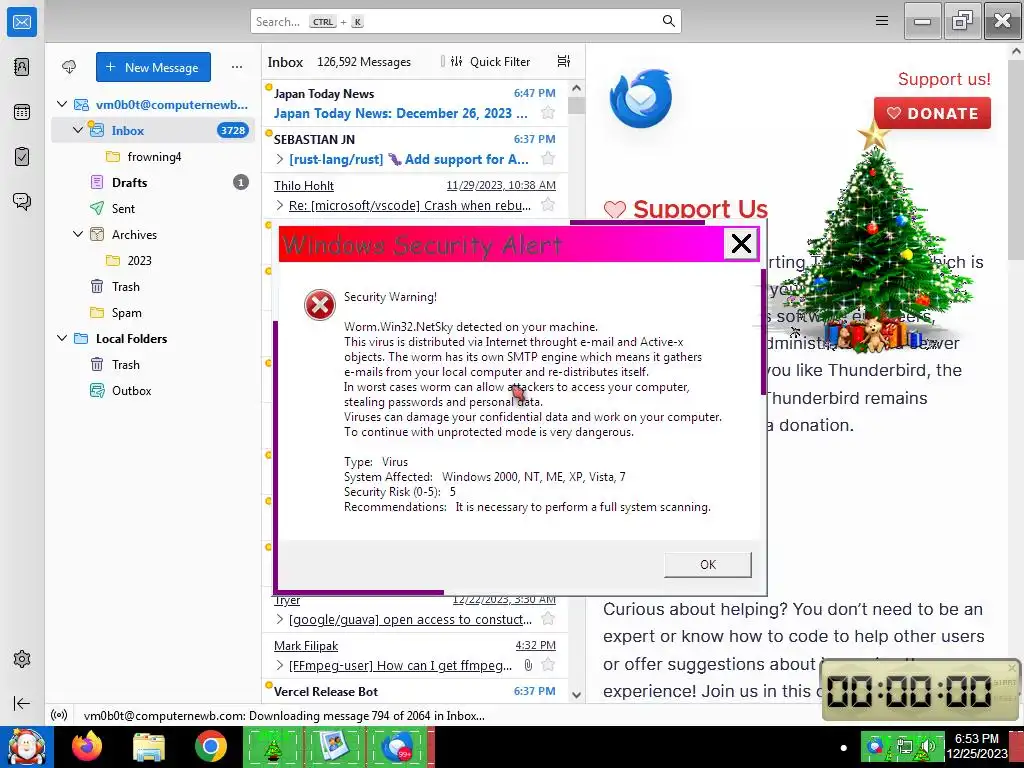Click the message list scroll up arrow

coord(576,88)
